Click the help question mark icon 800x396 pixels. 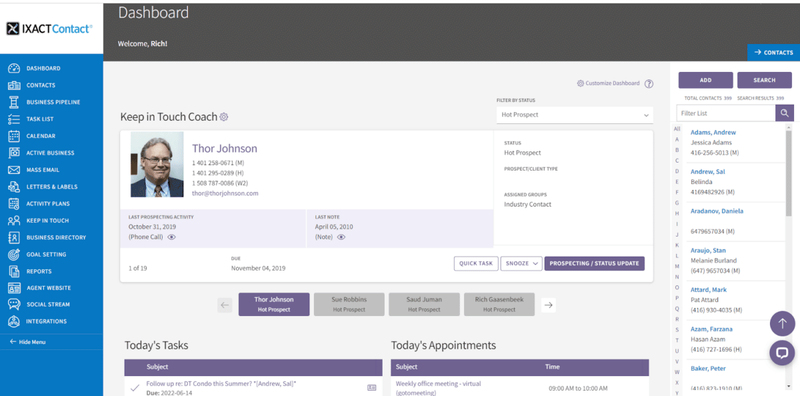pyautogui.click(x=649, y=84)
